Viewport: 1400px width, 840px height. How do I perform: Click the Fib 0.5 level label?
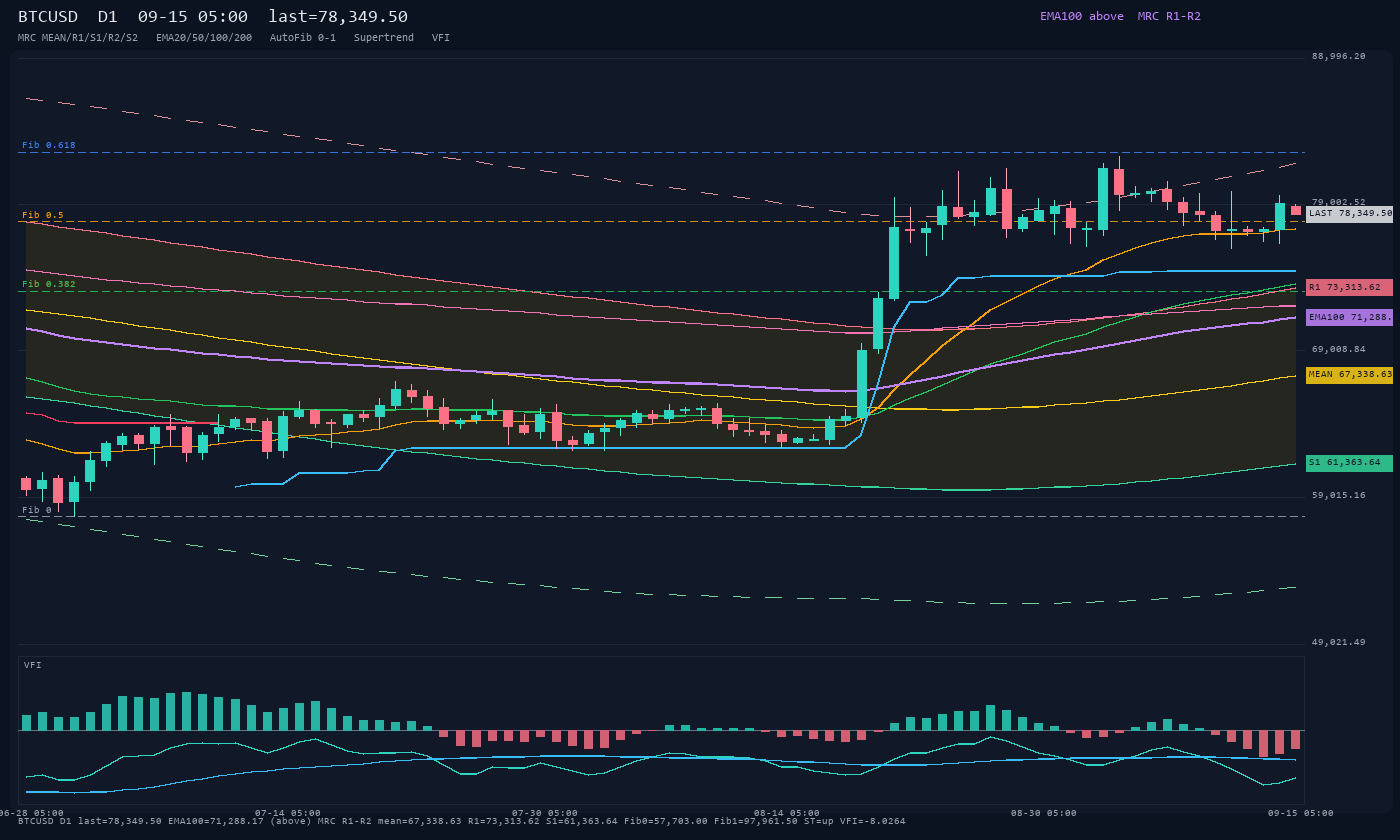pos(43,215)
